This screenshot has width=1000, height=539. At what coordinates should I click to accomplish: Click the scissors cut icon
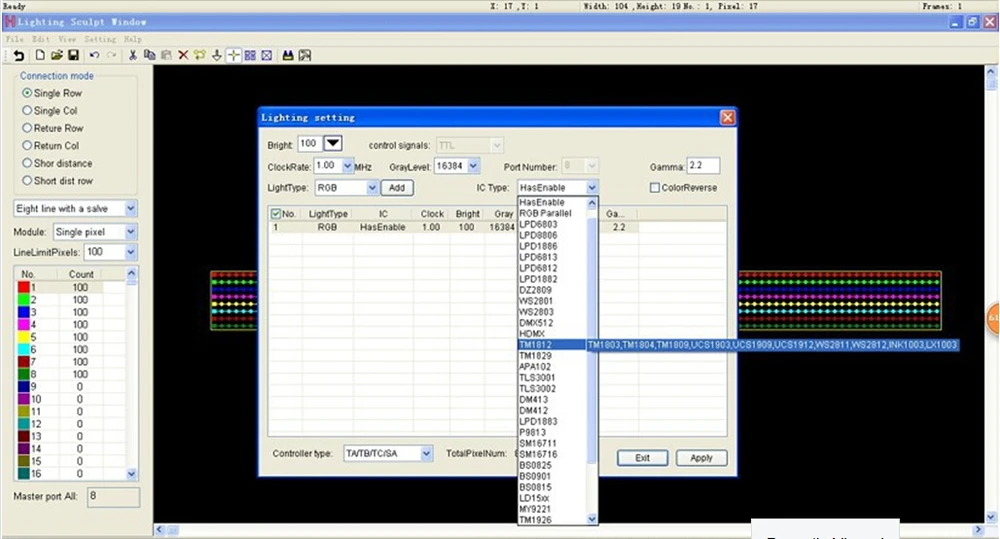coord(133,55)
